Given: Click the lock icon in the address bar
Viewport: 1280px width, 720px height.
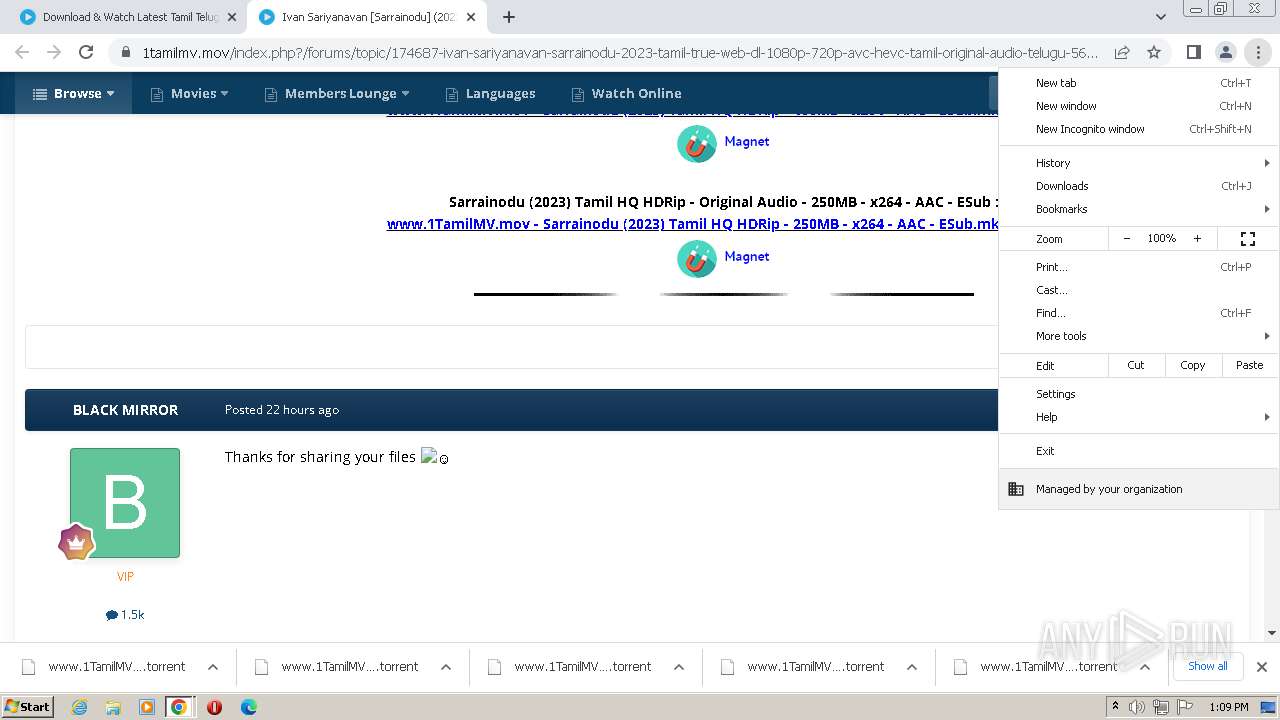Looking at the screenshot, I should point(125,52).
